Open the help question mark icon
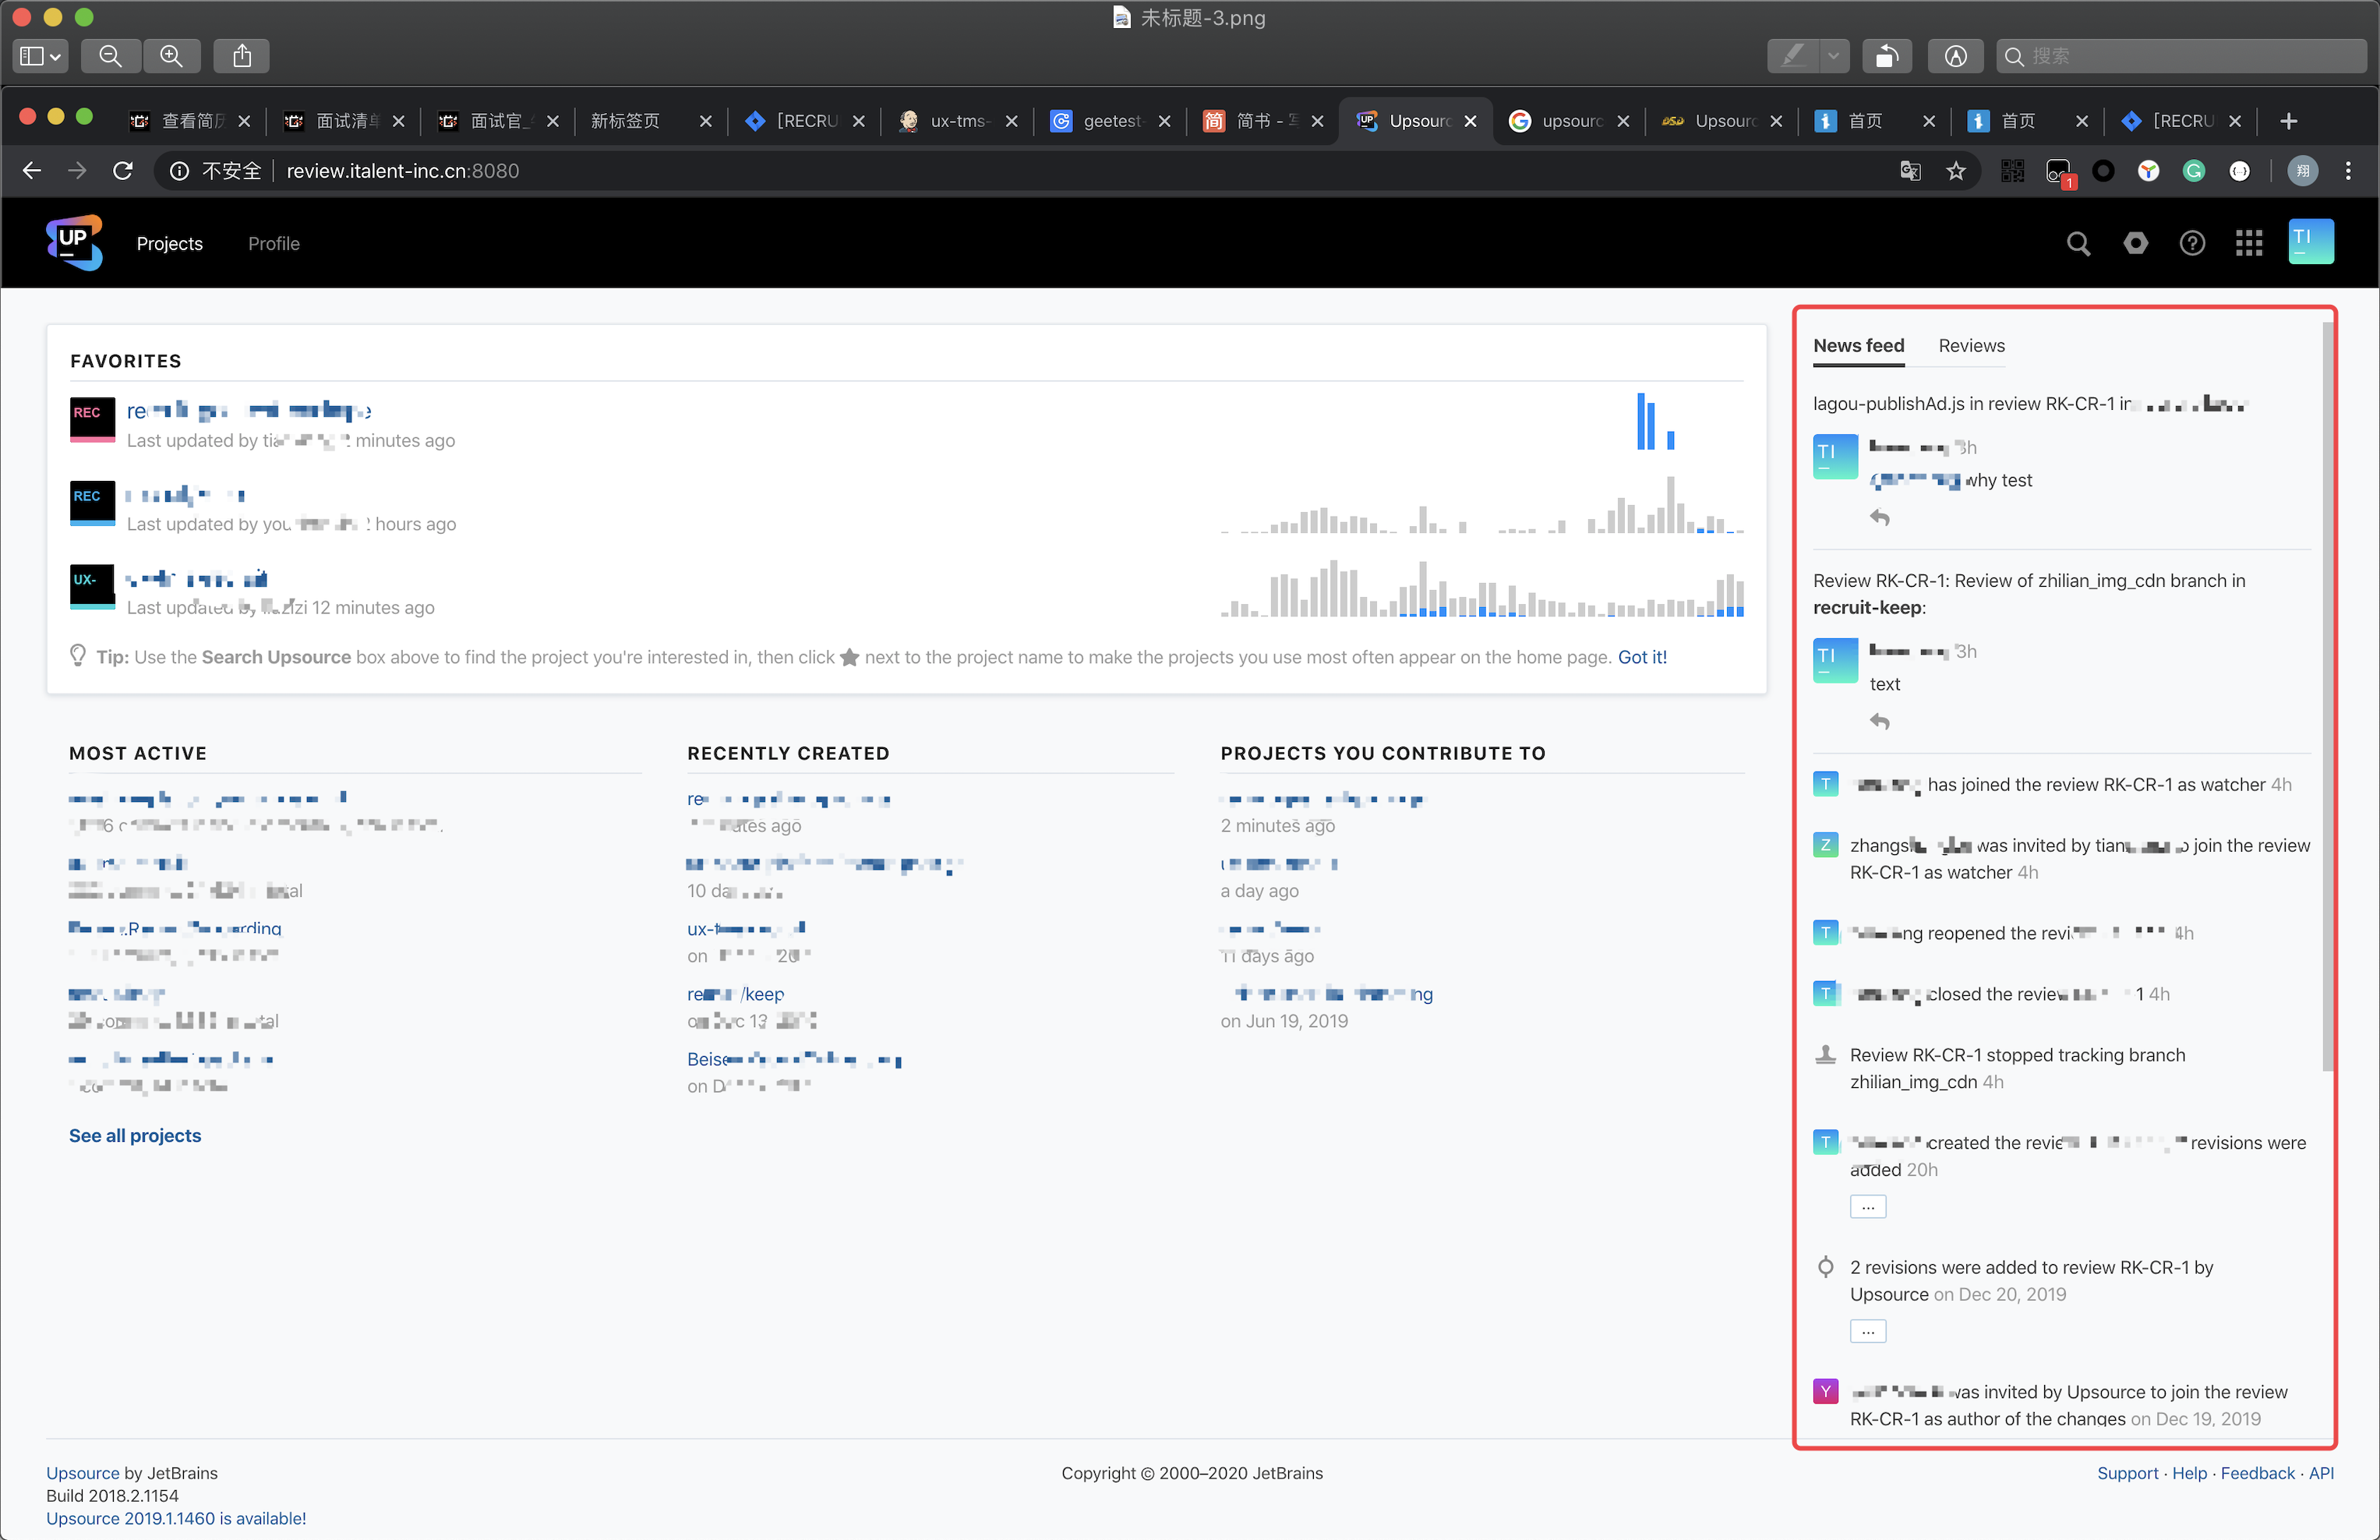 2192,243
